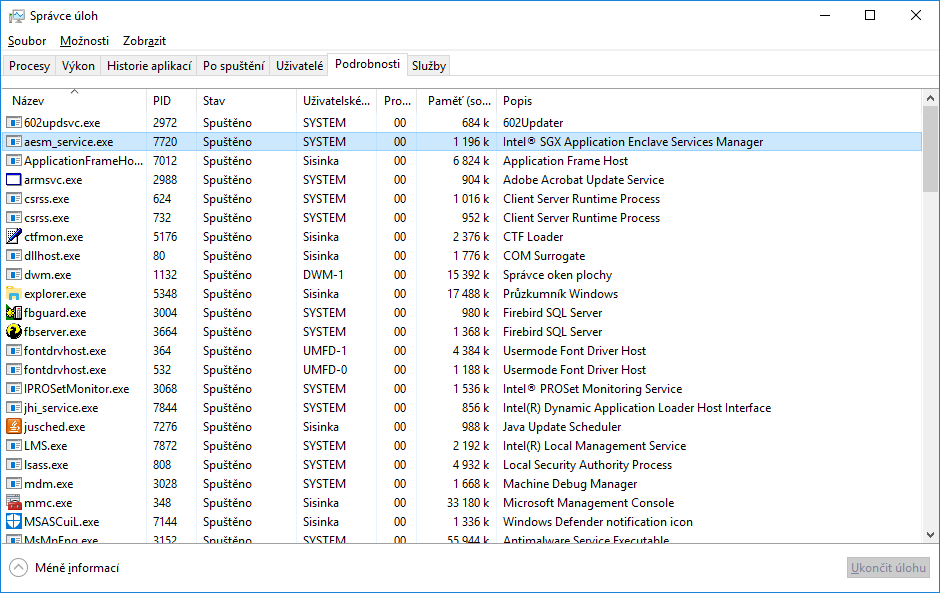Viewport: 940px width, 614px height.
Task: Click the ctfmon.exe pen icon
Action: pyautogui.click(x=14, y=237)
